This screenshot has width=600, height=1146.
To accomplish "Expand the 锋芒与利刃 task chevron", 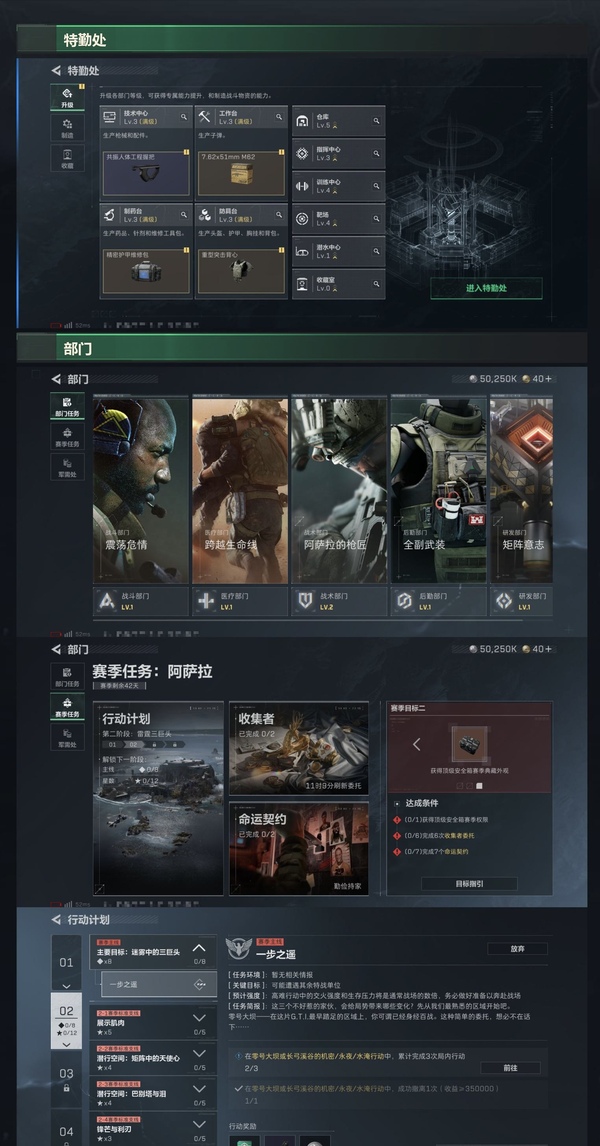I will pyautogui.click(x=199, y=1123).
